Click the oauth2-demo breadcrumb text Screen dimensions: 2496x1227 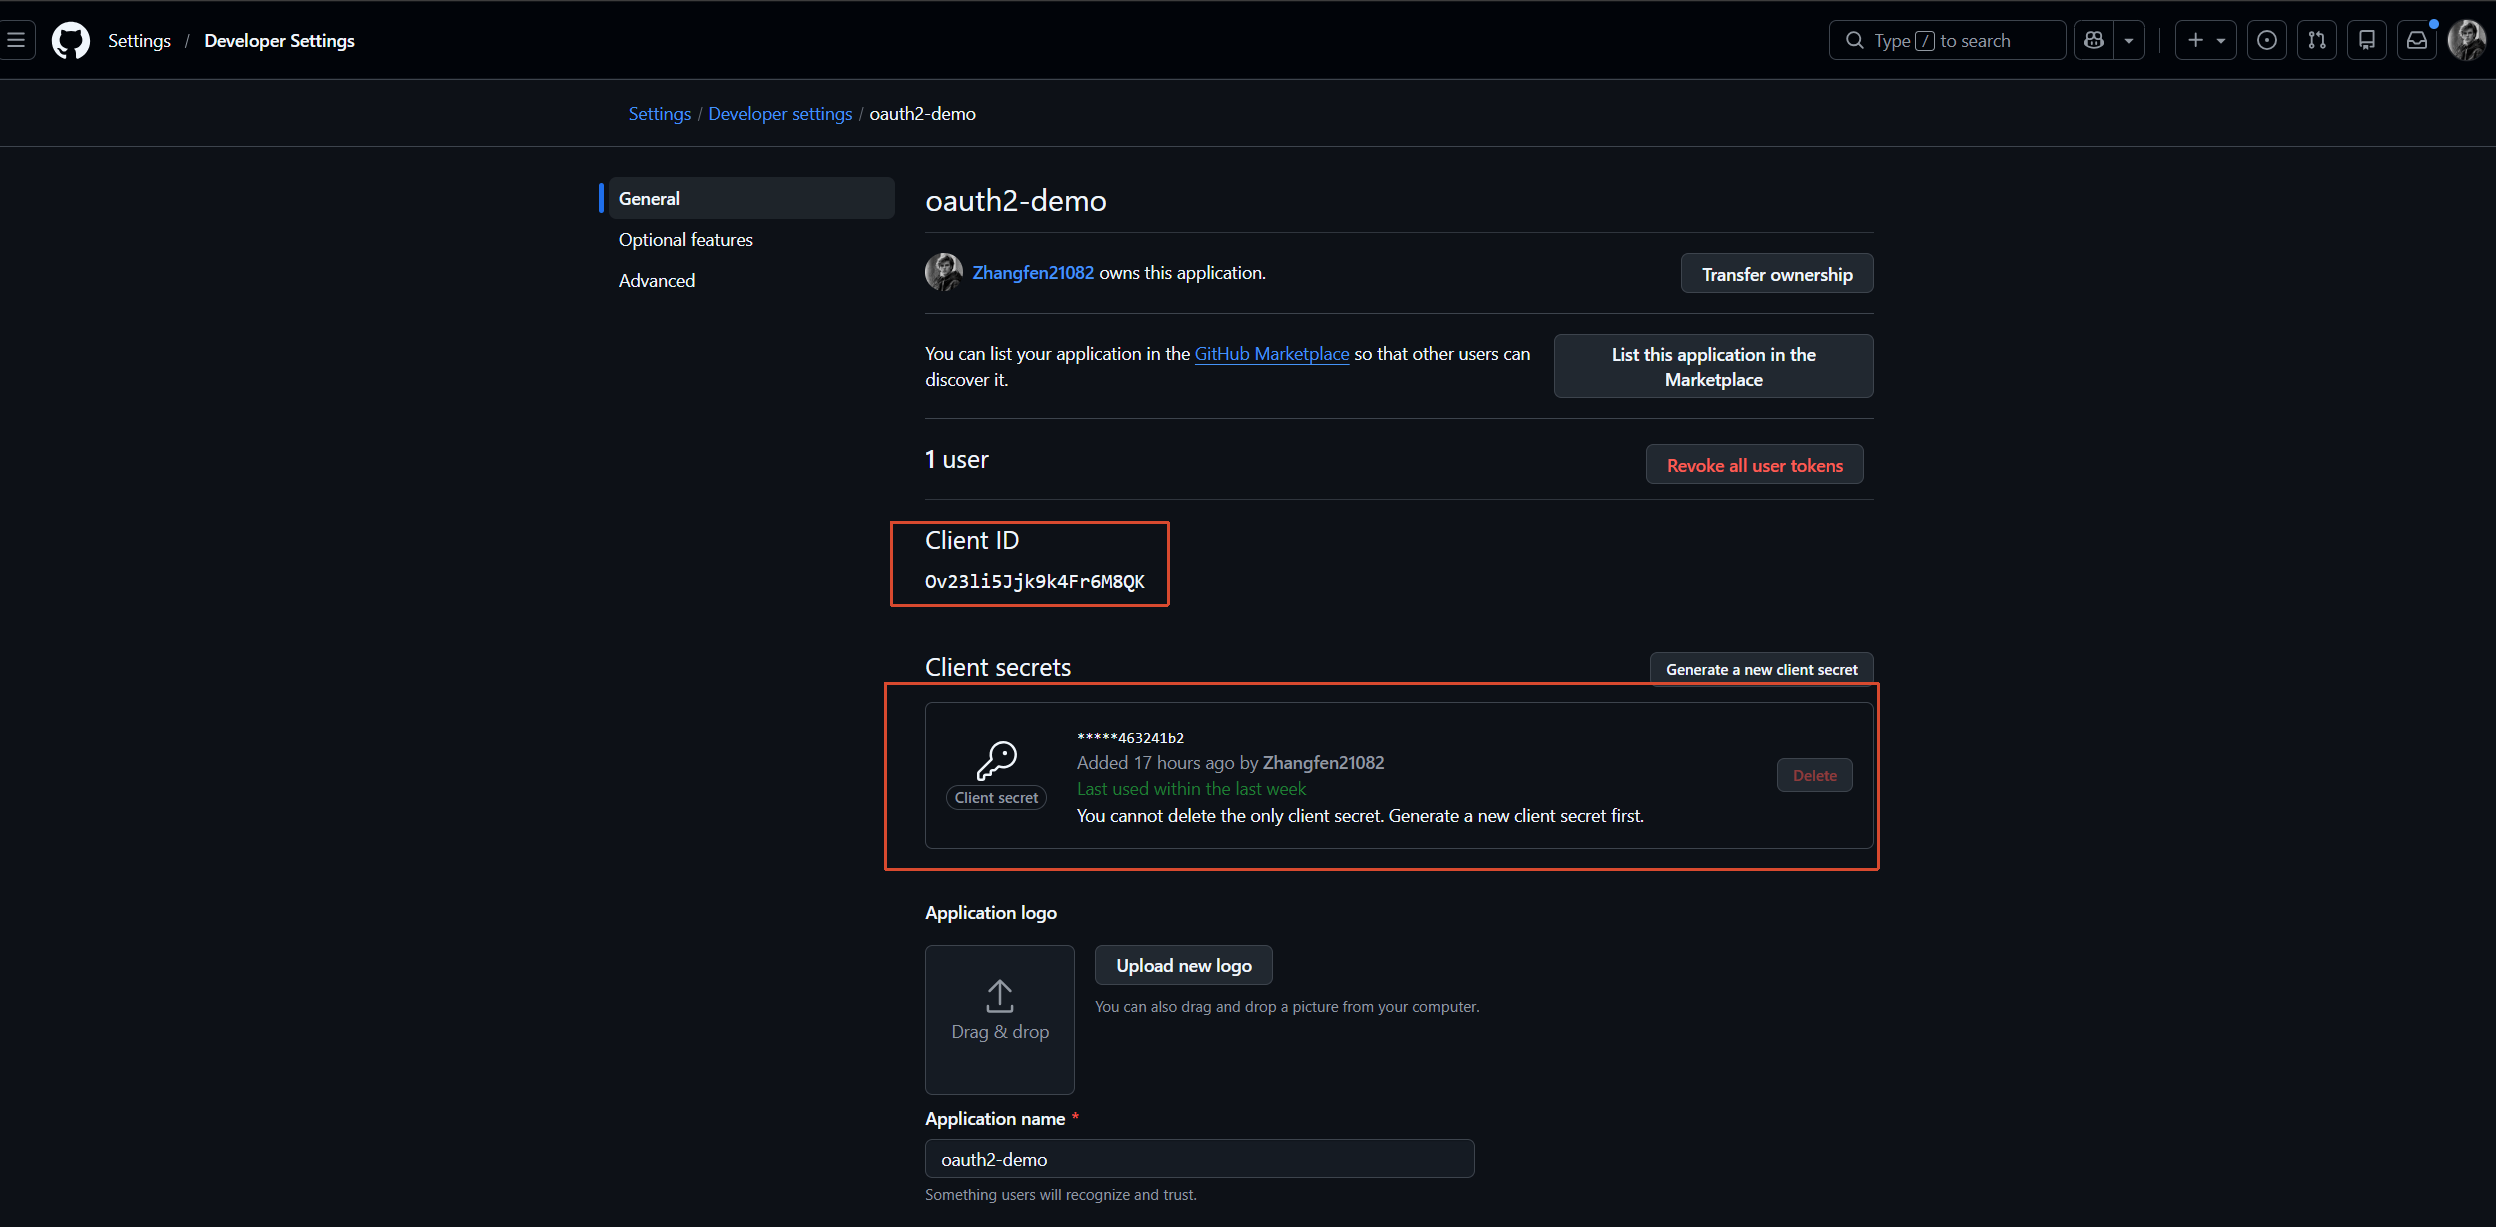click(922, 113)
